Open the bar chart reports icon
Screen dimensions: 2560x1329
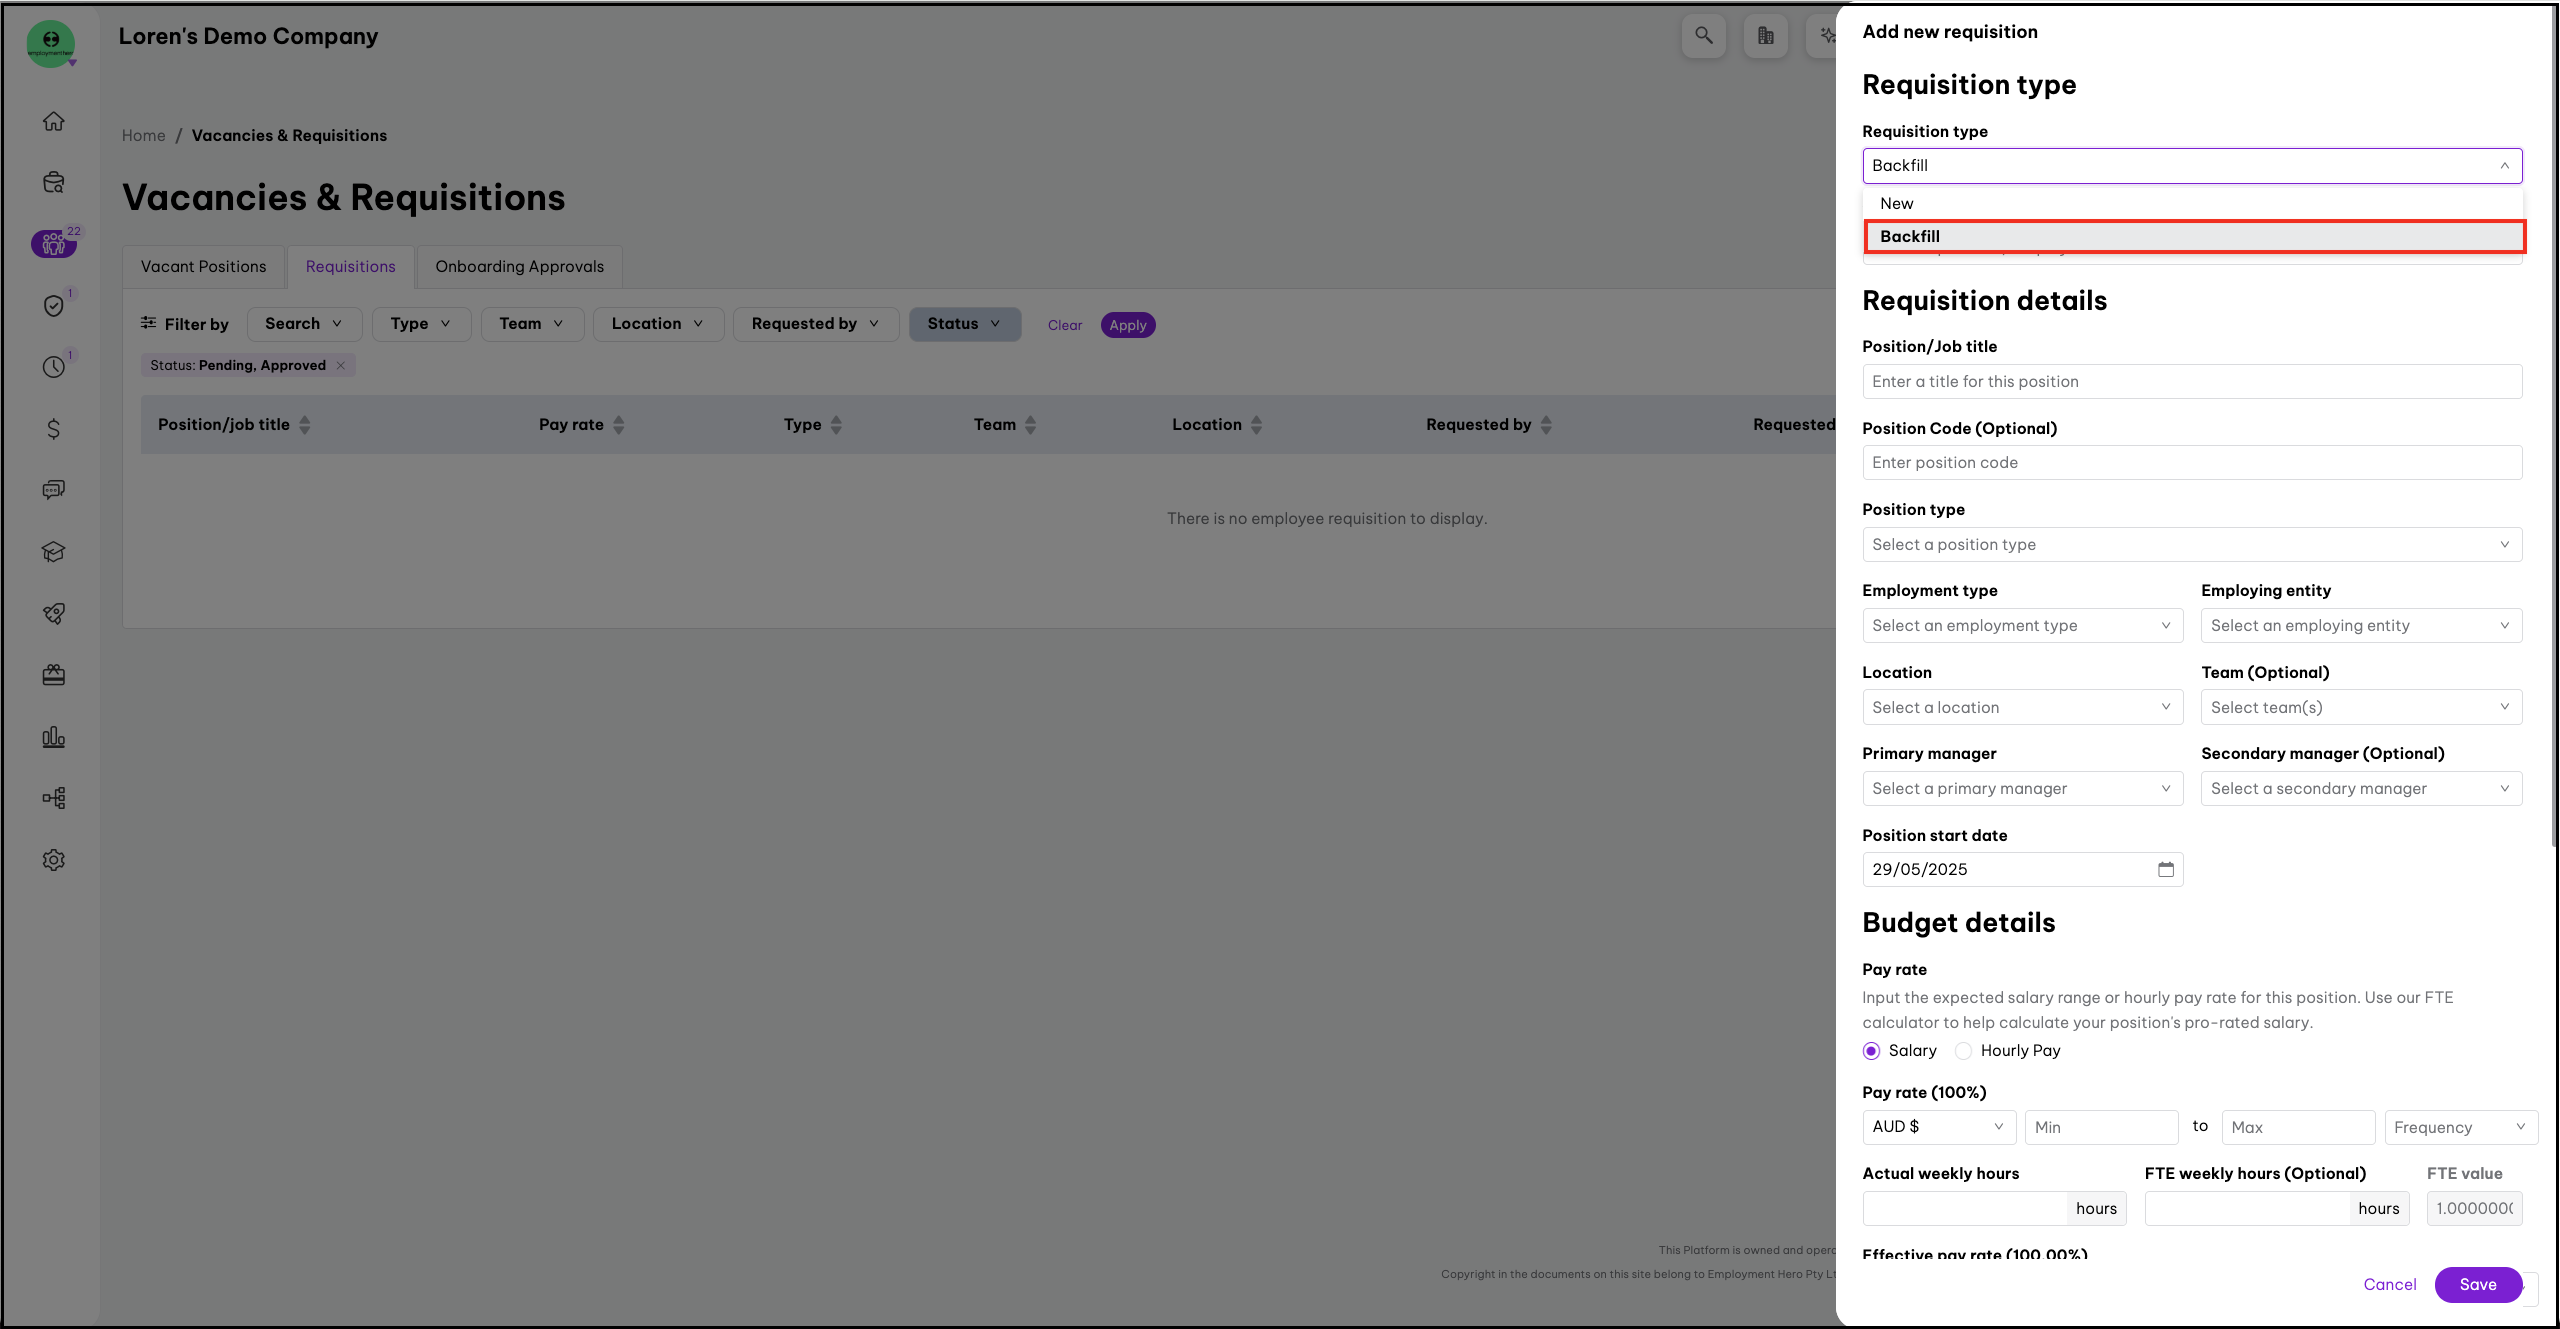54,737
